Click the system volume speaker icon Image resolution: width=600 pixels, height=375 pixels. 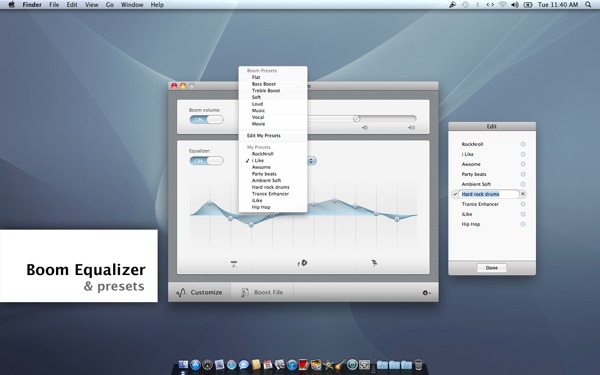[515, 5]
